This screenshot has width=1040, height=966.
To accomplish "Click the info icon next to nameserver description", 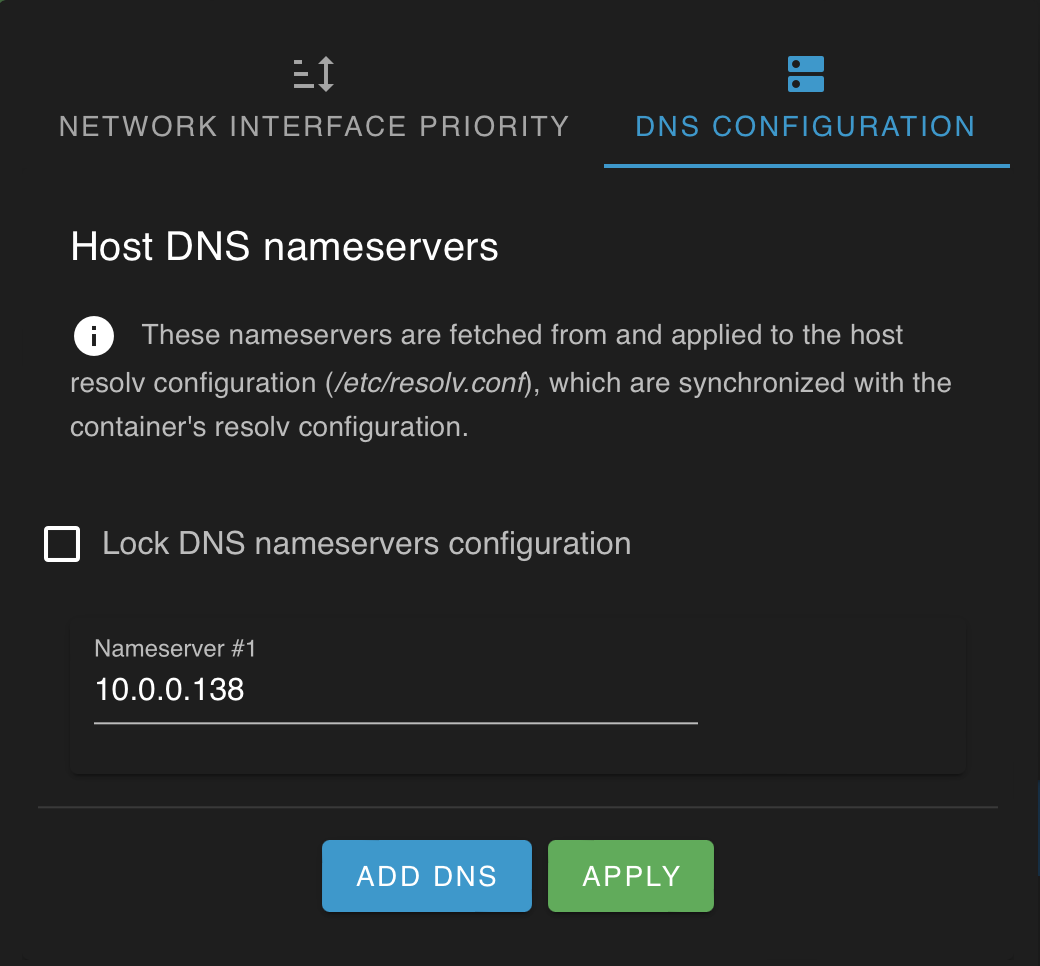I will 93,335.
